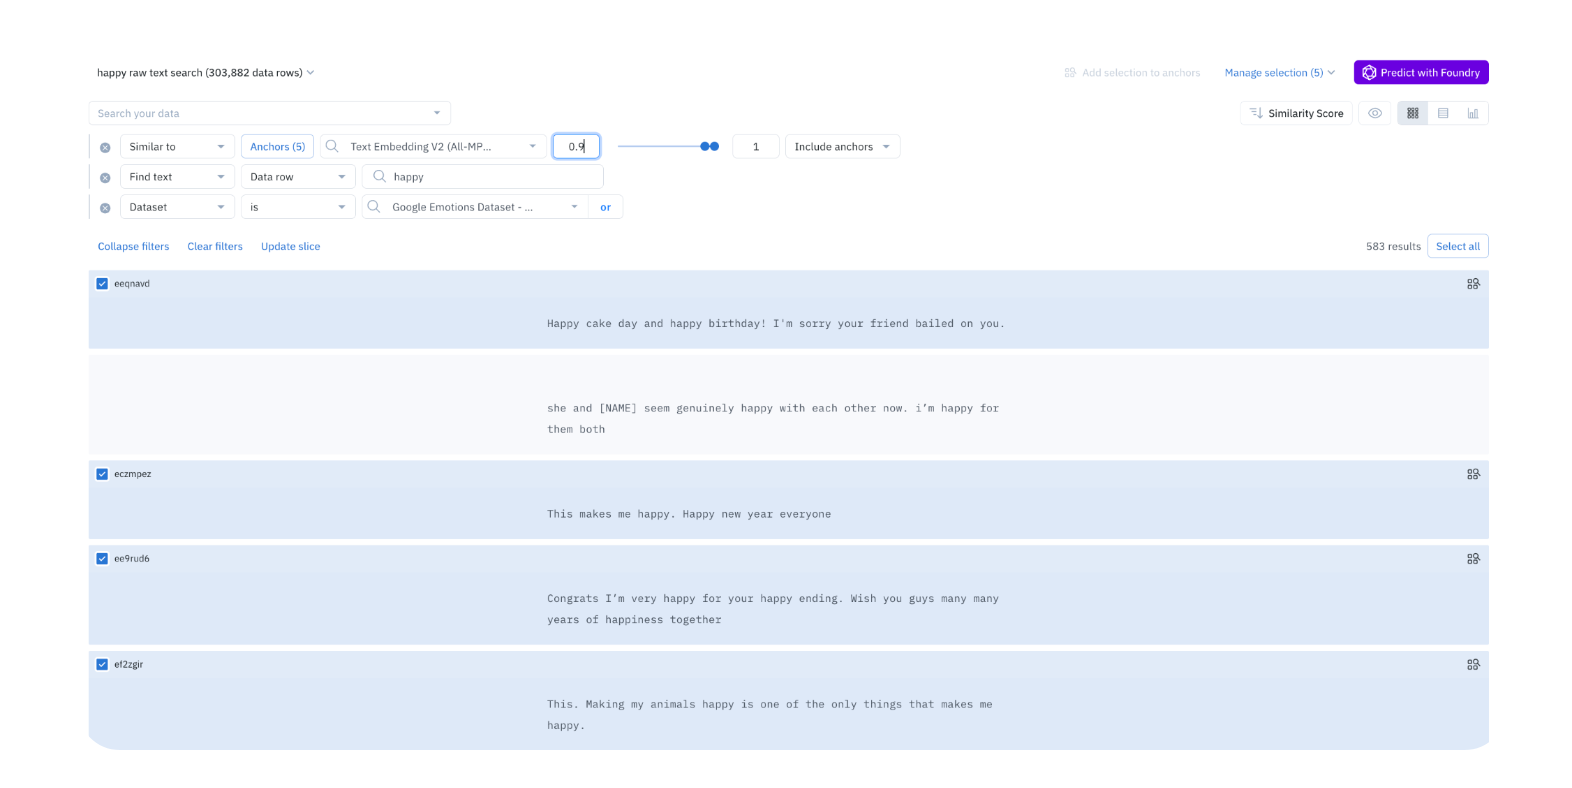Image resolution: width=1572 pixels, height=788 pixels.
Task: Click the 583 results count
Action: tap(1393, 246)
